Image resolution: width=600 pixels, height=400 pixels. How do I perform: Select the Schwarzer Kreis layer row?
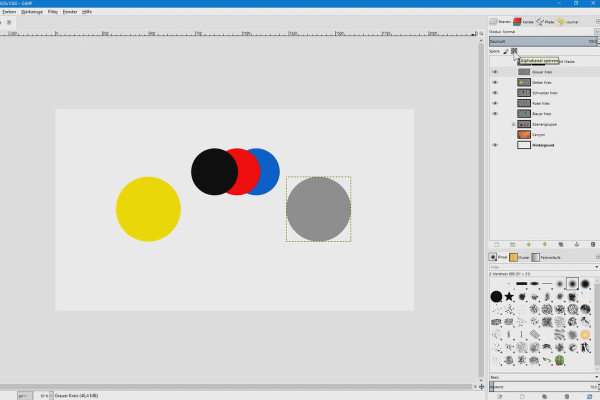click(x=544, y=93)
